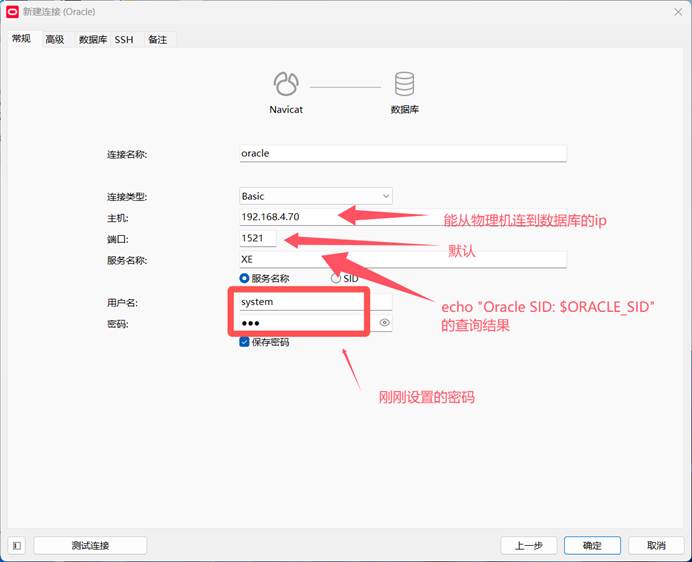Click the 主机 field with 192.168.4.70

tap(402, 217)
